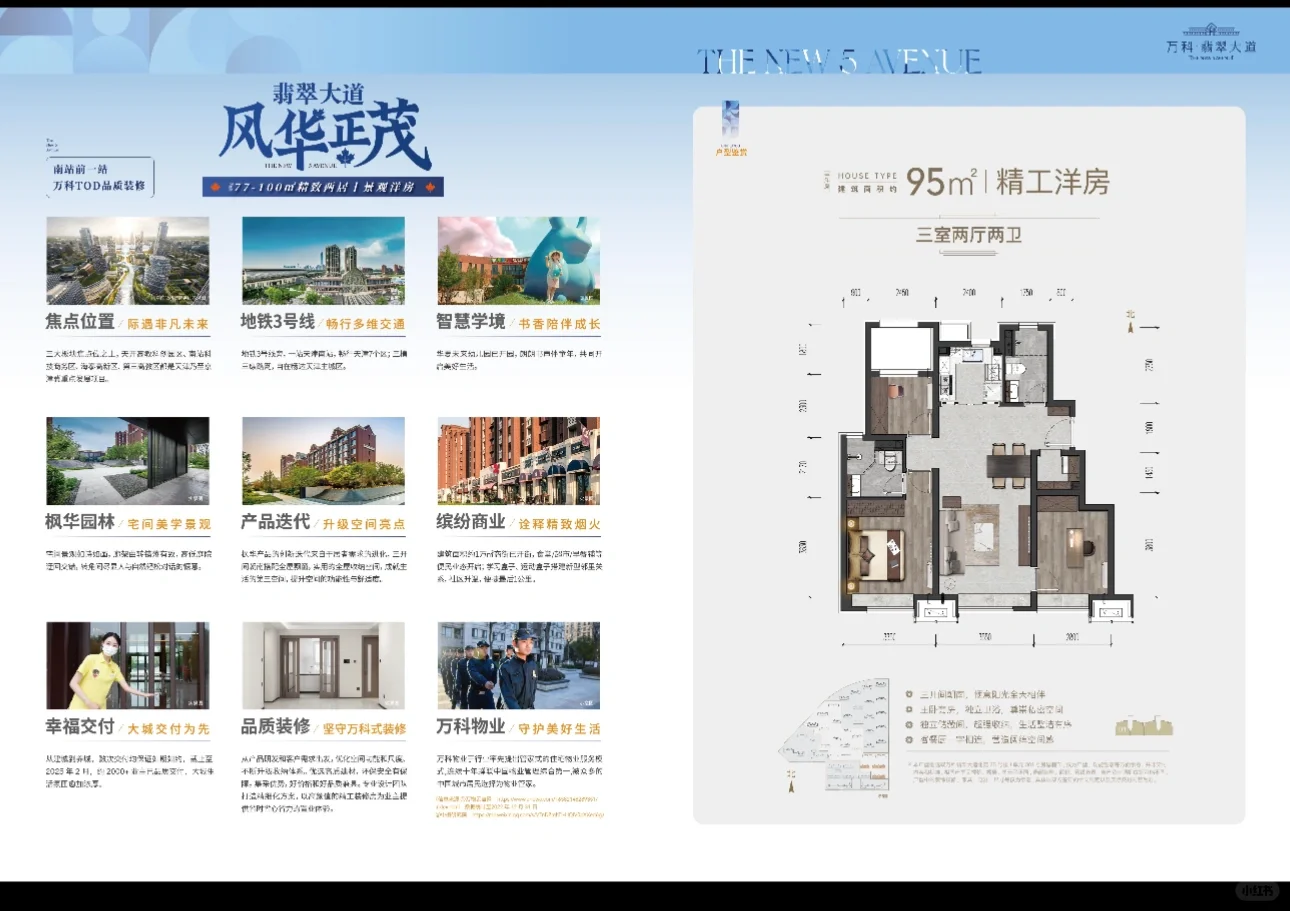Click the 大城交付为先 subtitle

pyautogui.click(x=168, y=729)
